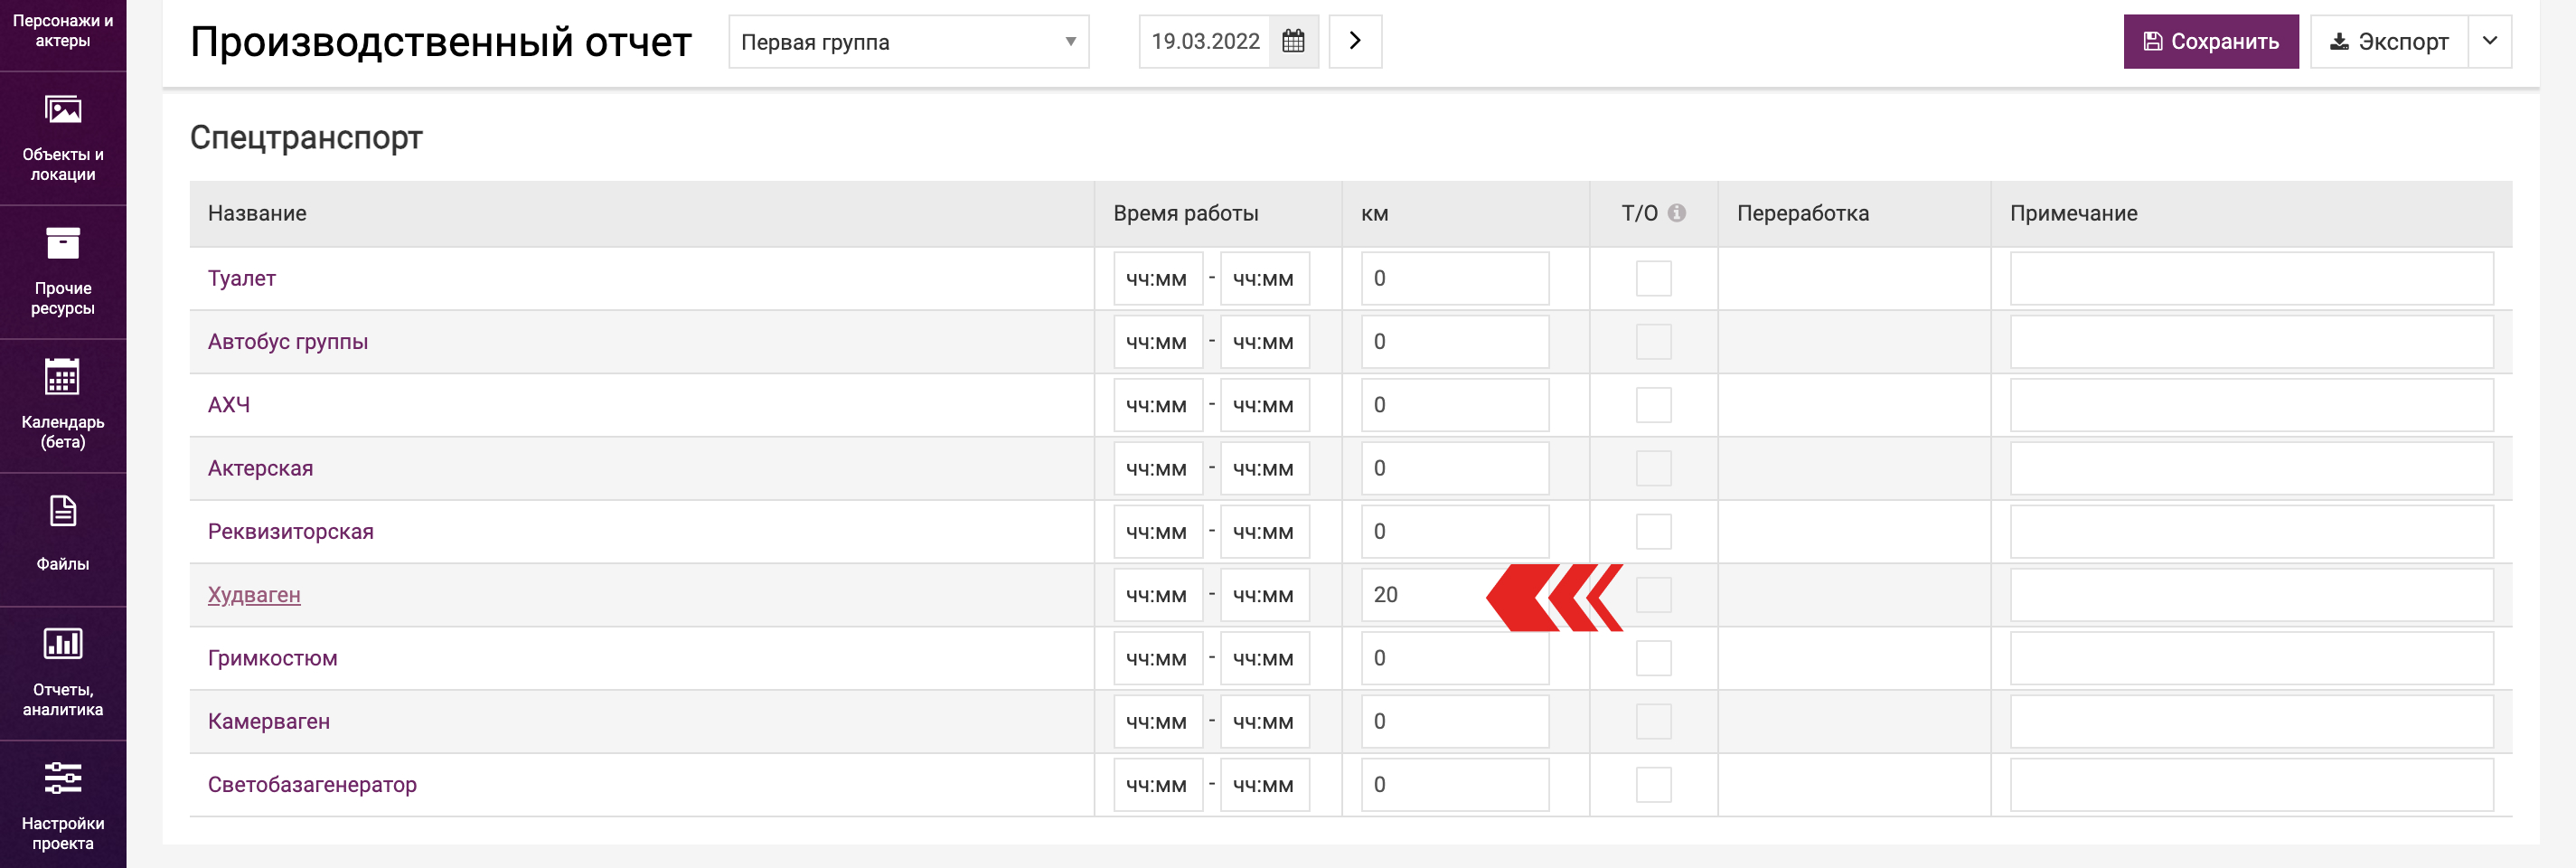Open the Автобус группы link
This screenshot has width=2576, height=868.
click(x=287, y=342)
